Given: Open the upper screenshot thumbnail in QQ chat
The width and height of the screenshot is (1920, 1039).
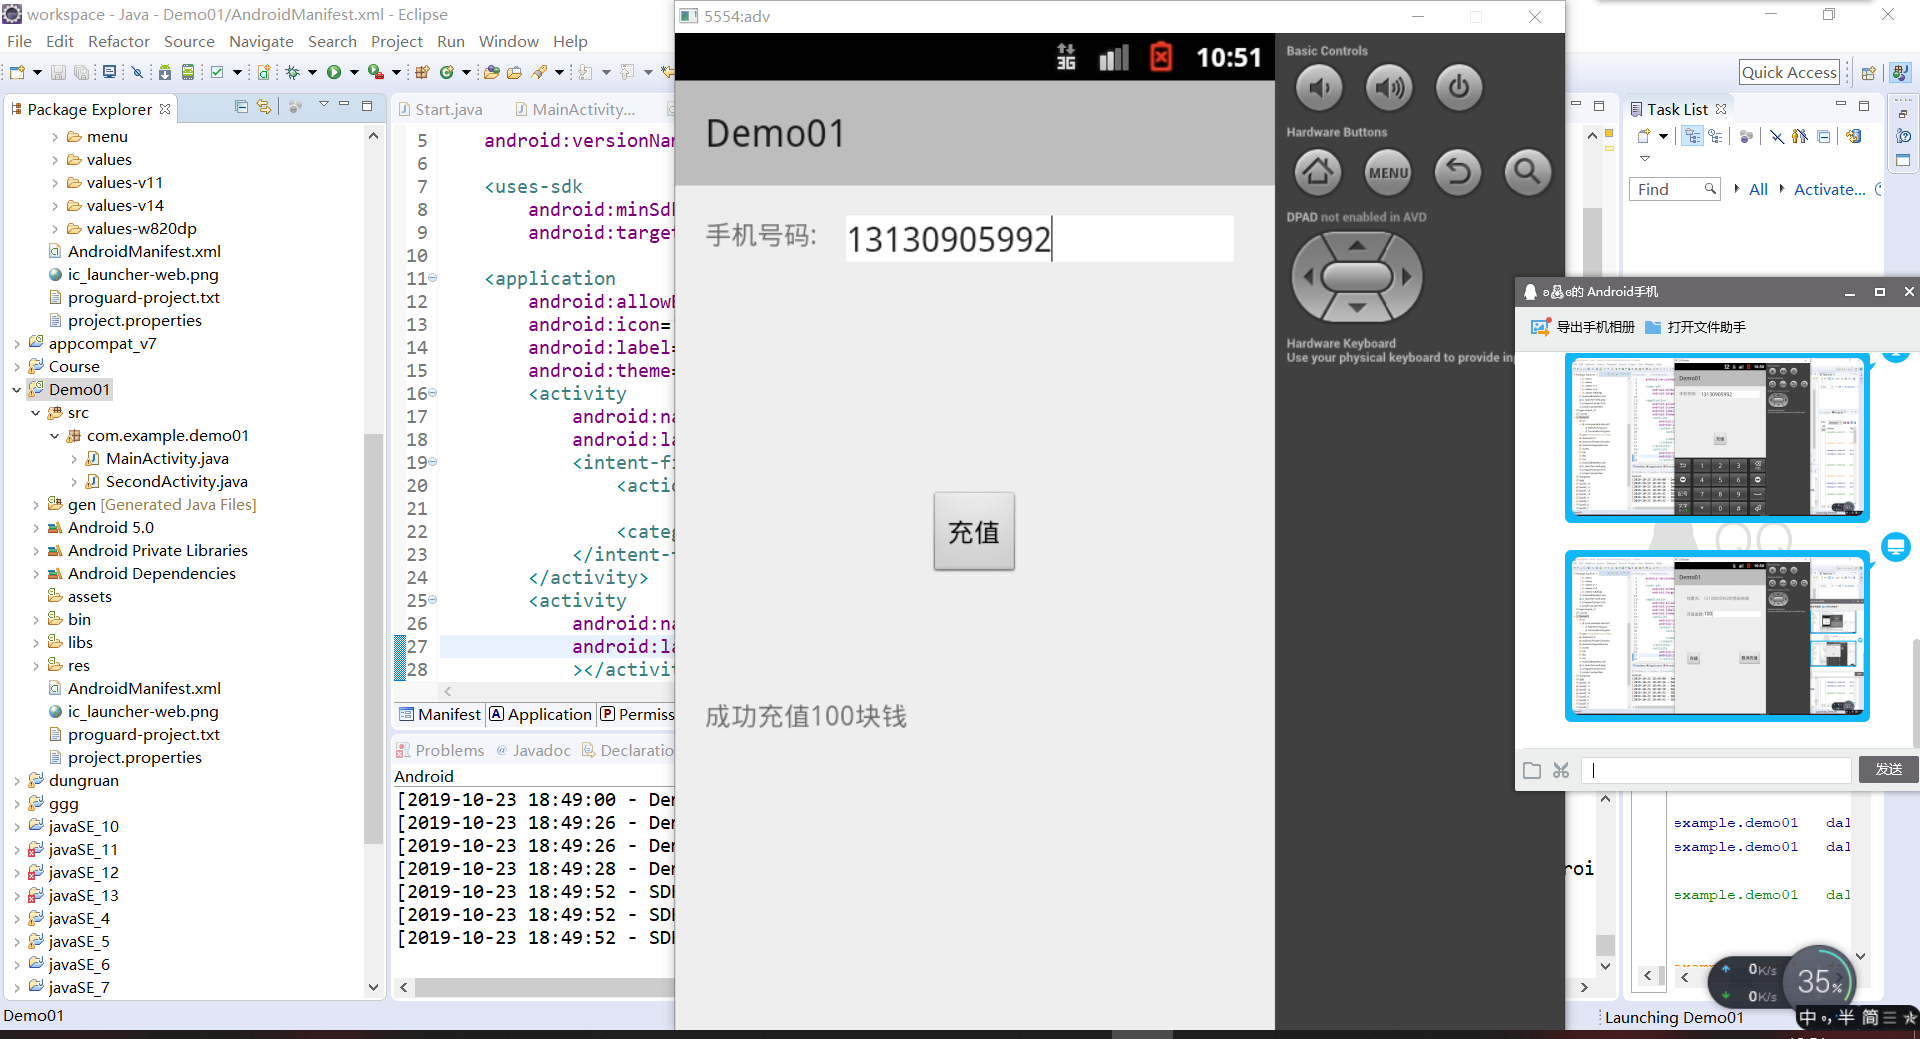Looking at the screenshot, I should coord(1717,438).
